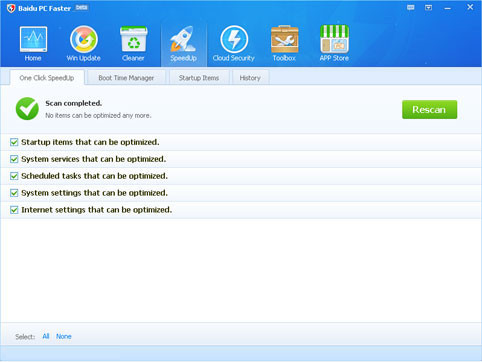This screenshot has height=362, width=482.
Task: Click the 'Scan completed.' heading text
Action: click(x=74, y=103)
